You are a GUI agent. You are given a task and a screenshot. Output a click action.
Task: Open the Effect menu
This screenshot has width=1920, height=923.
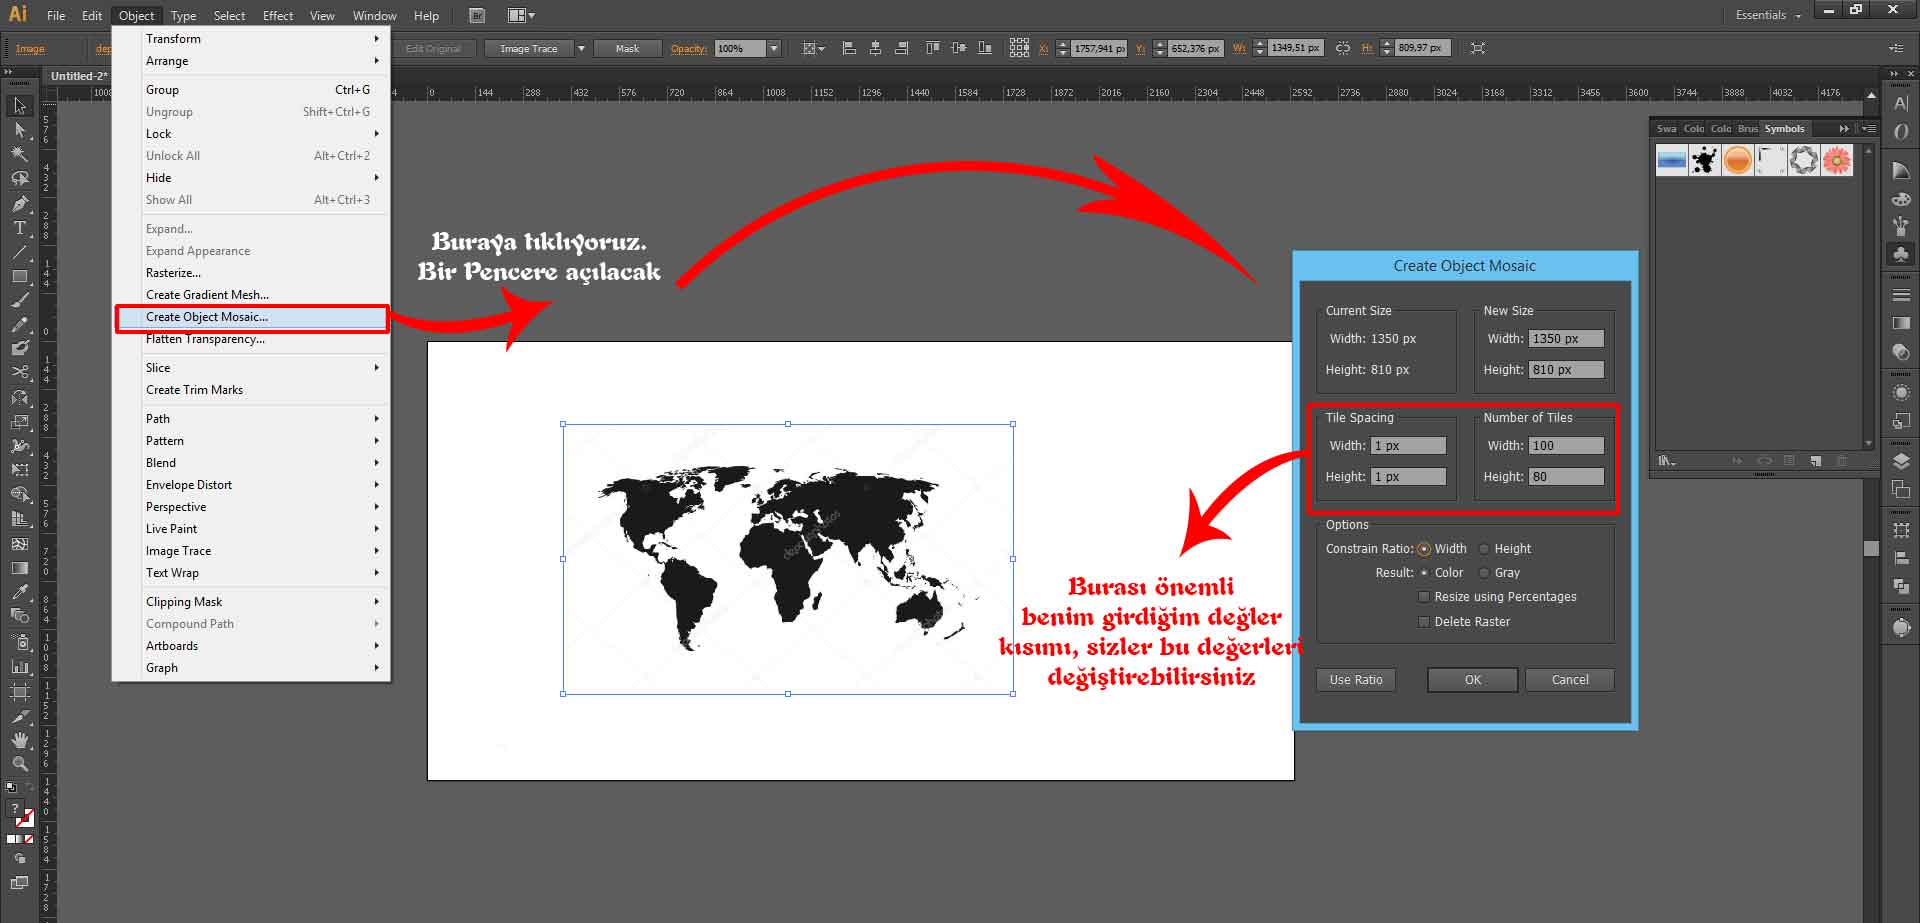277,16
